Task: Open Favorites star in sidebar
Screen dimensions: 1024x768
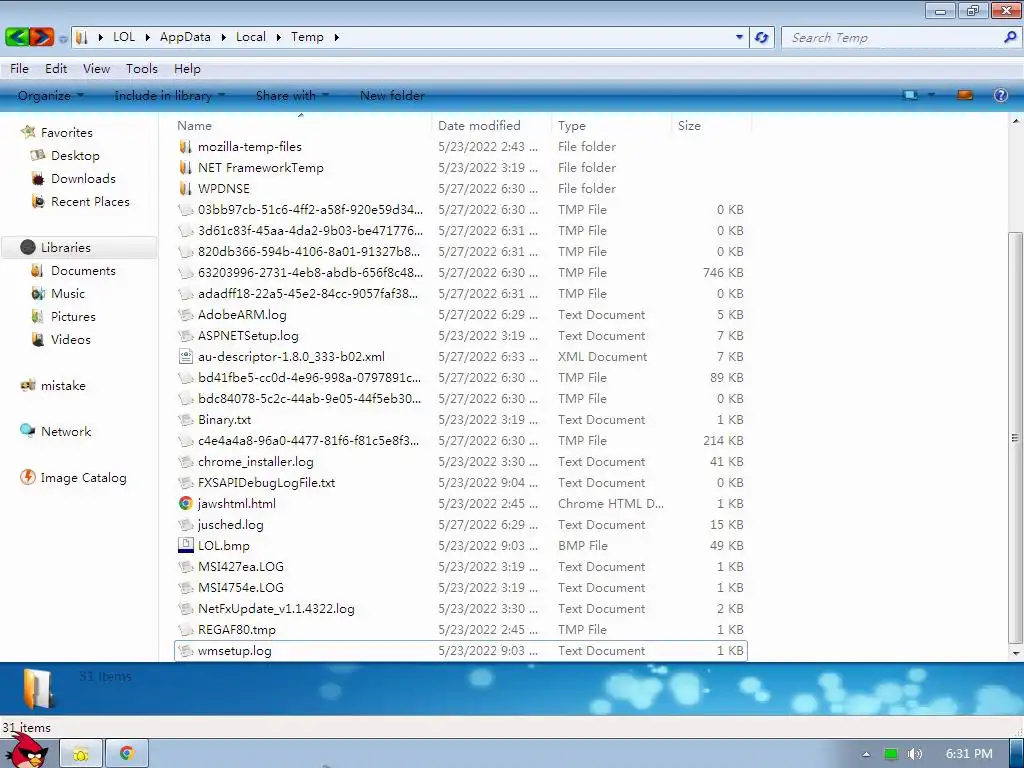Action: coord(27,132)
